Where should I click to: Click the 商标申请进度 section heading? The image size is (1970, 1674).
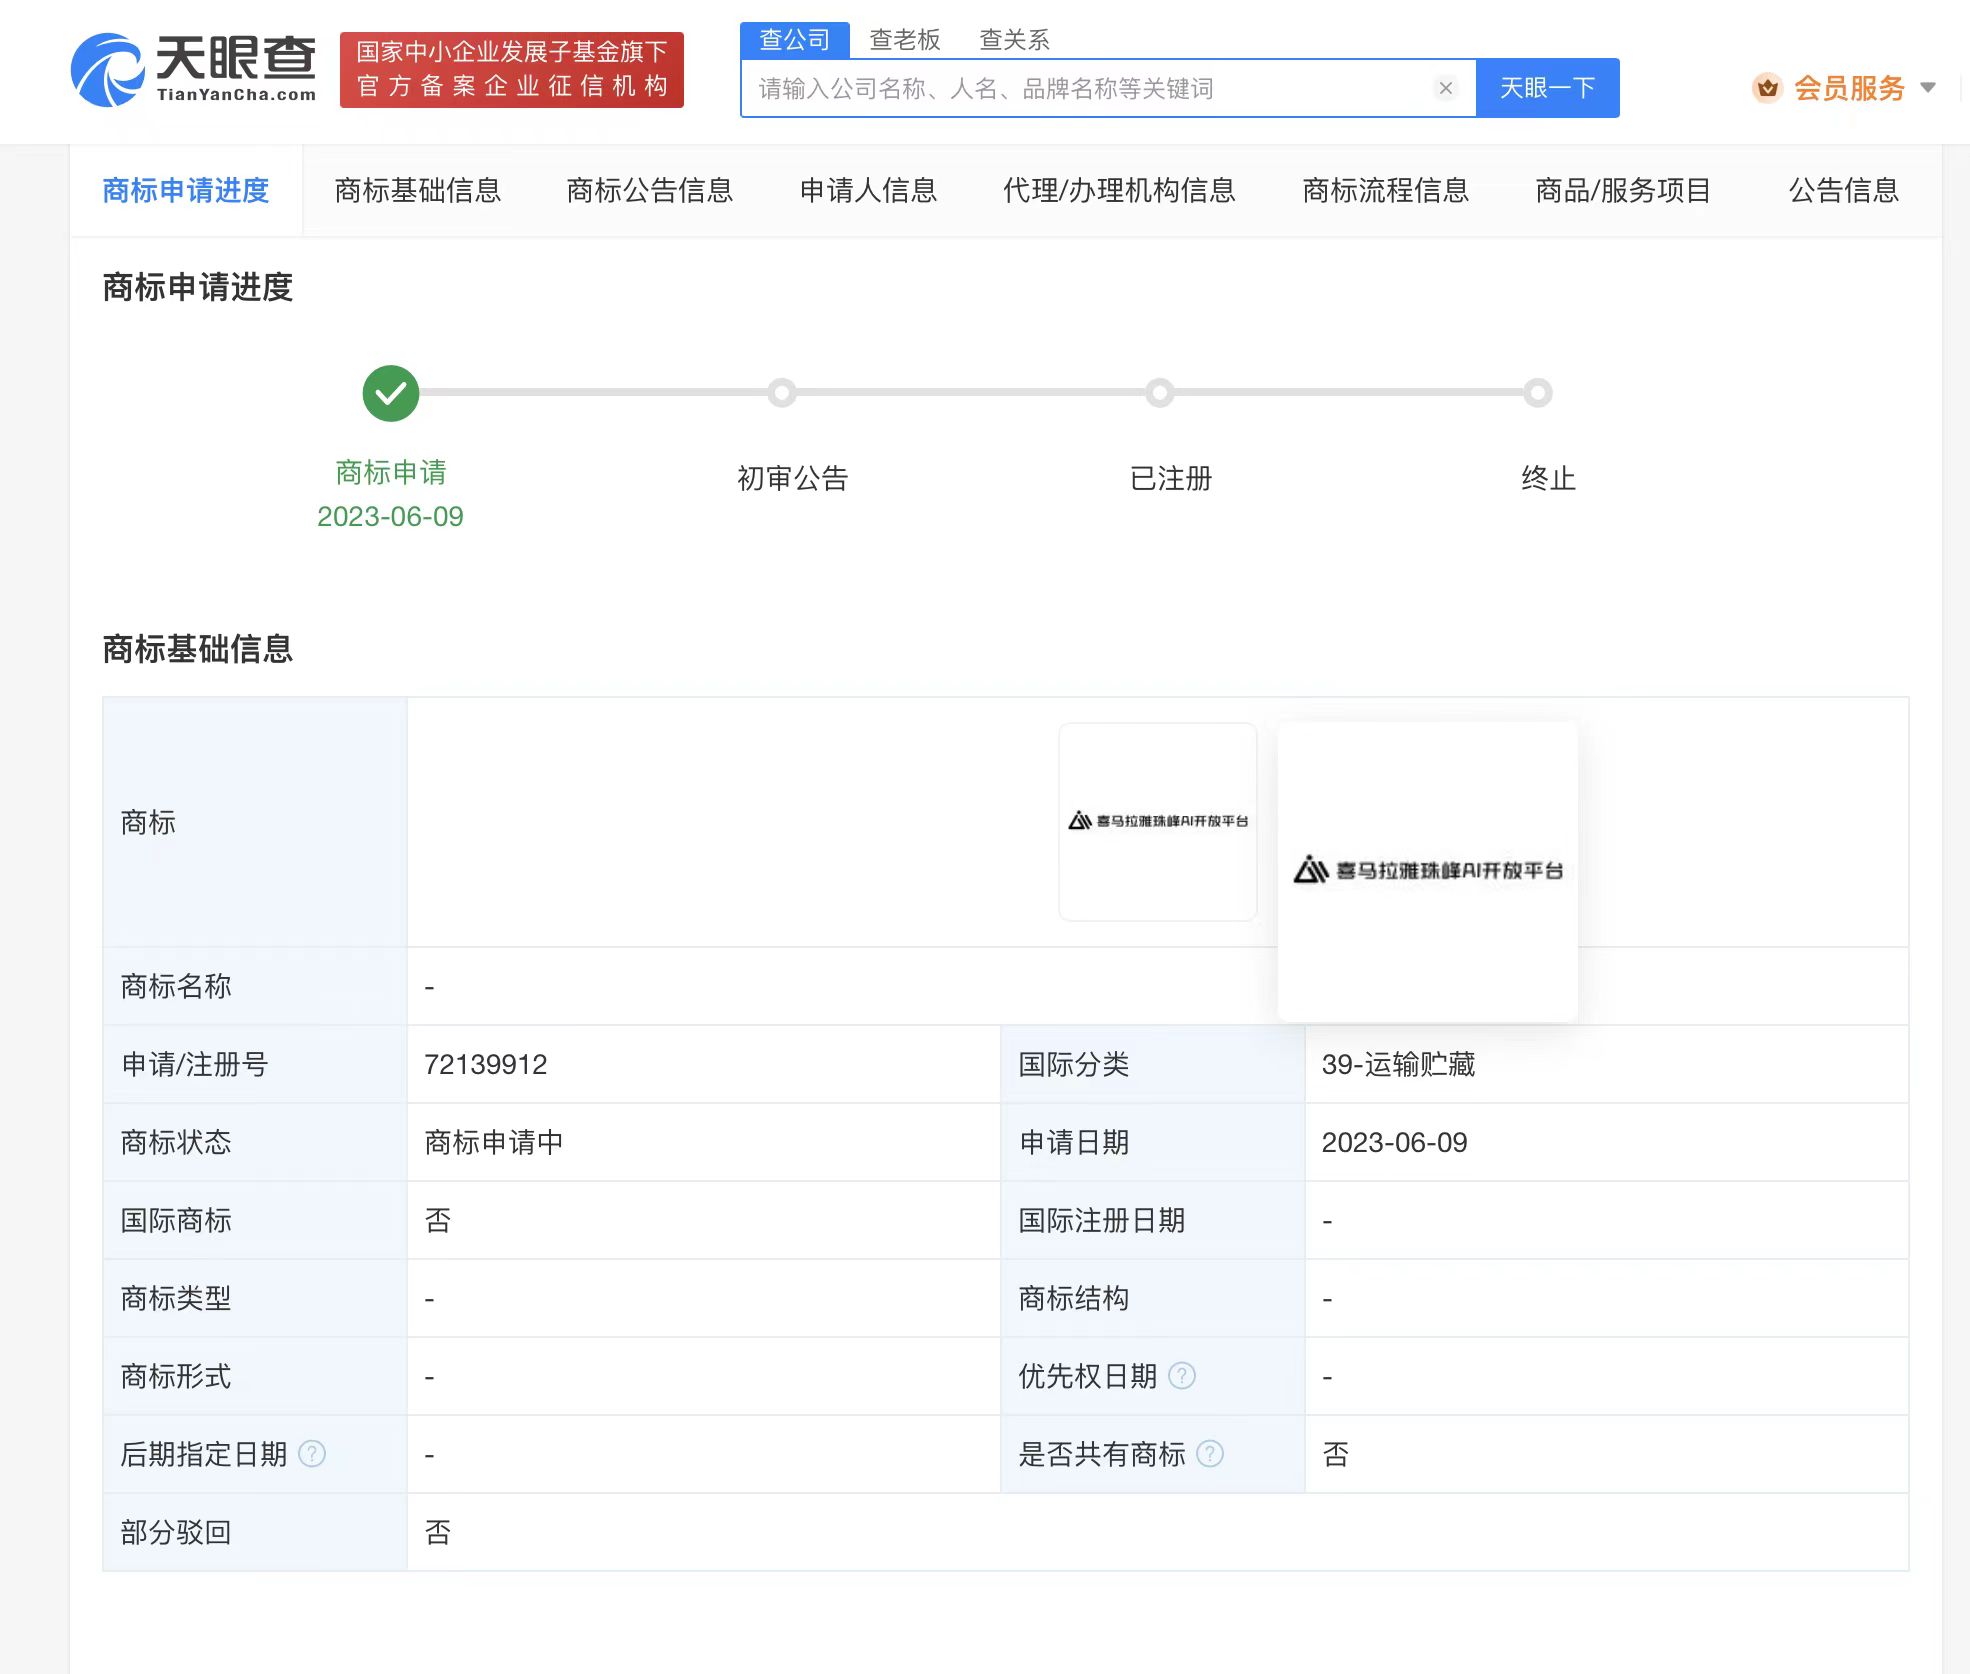(197, 287)
